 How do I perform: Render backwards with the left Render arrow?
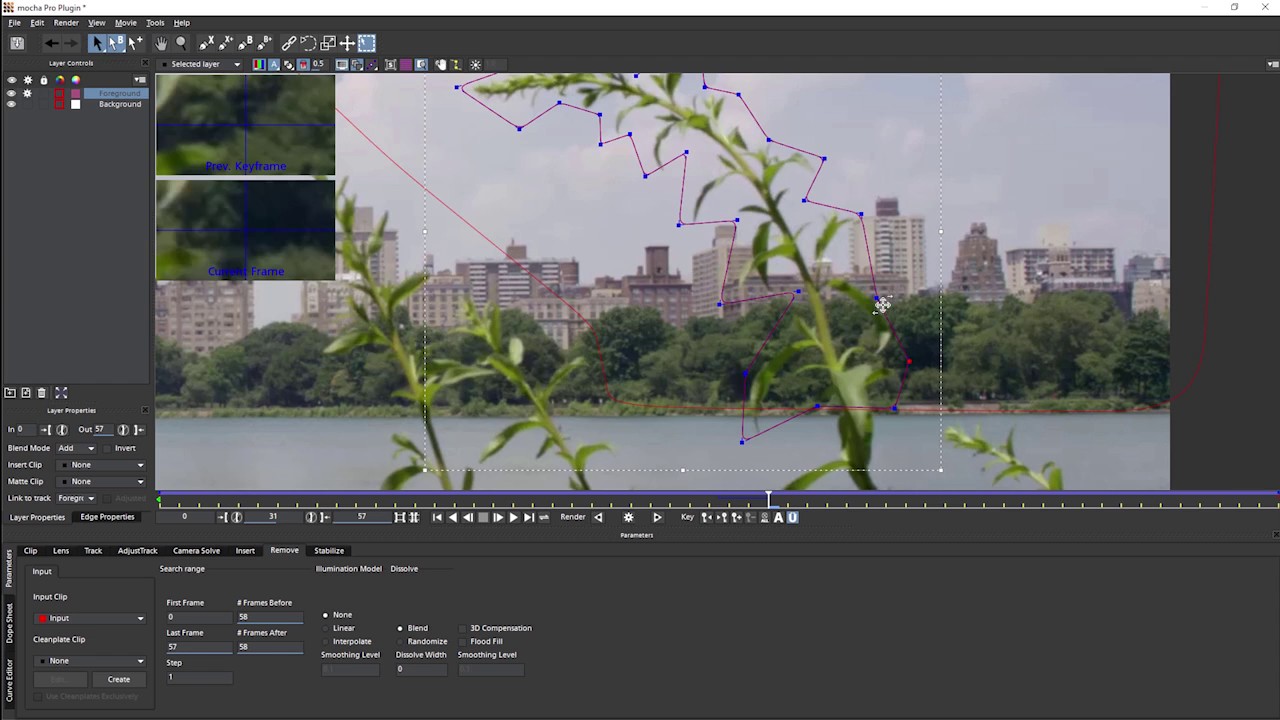598,517
